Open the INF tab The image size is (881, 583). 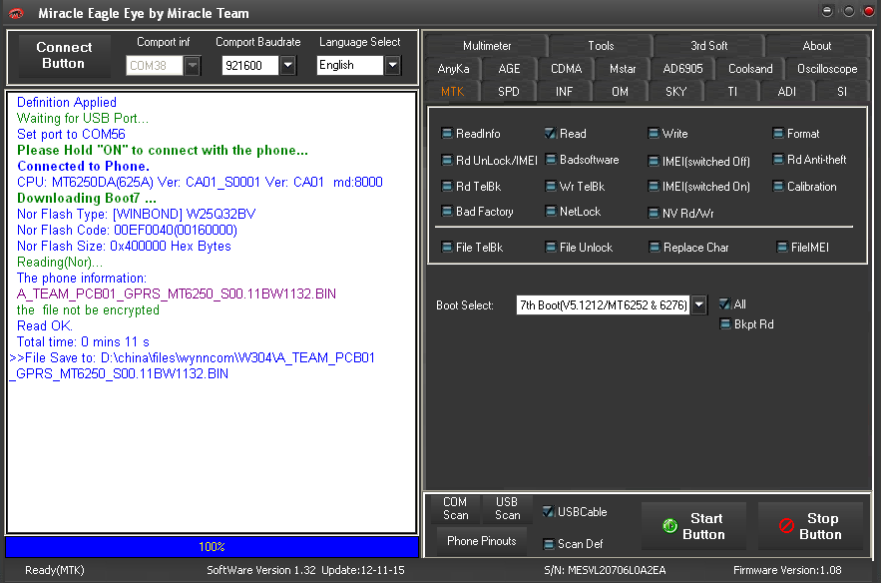[x=564, y=92]
